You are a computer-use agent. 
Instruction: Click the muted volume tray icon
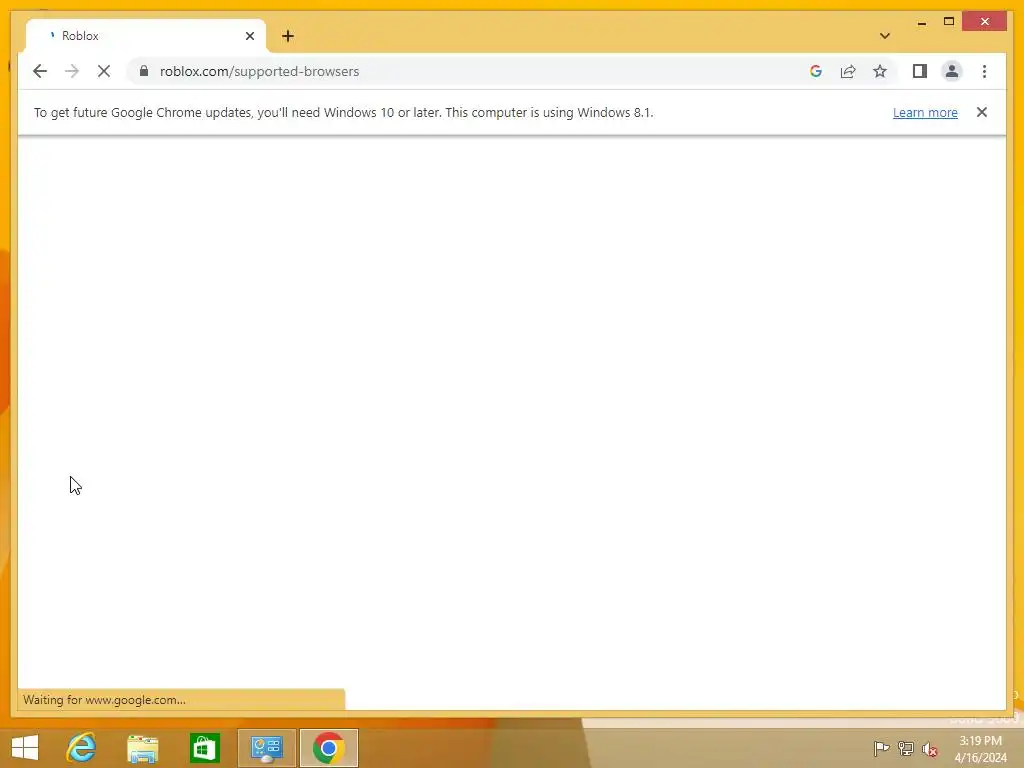coord(930,749)
